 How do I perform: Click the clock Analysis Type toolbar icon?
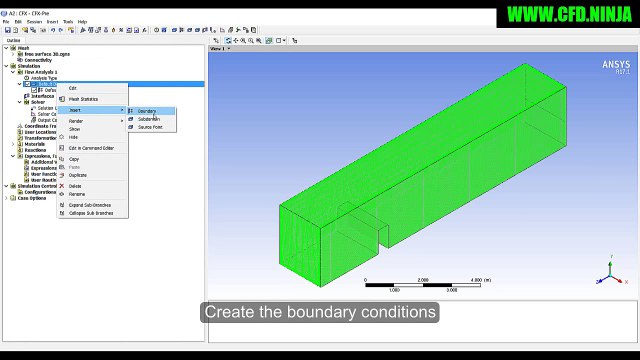156,30
